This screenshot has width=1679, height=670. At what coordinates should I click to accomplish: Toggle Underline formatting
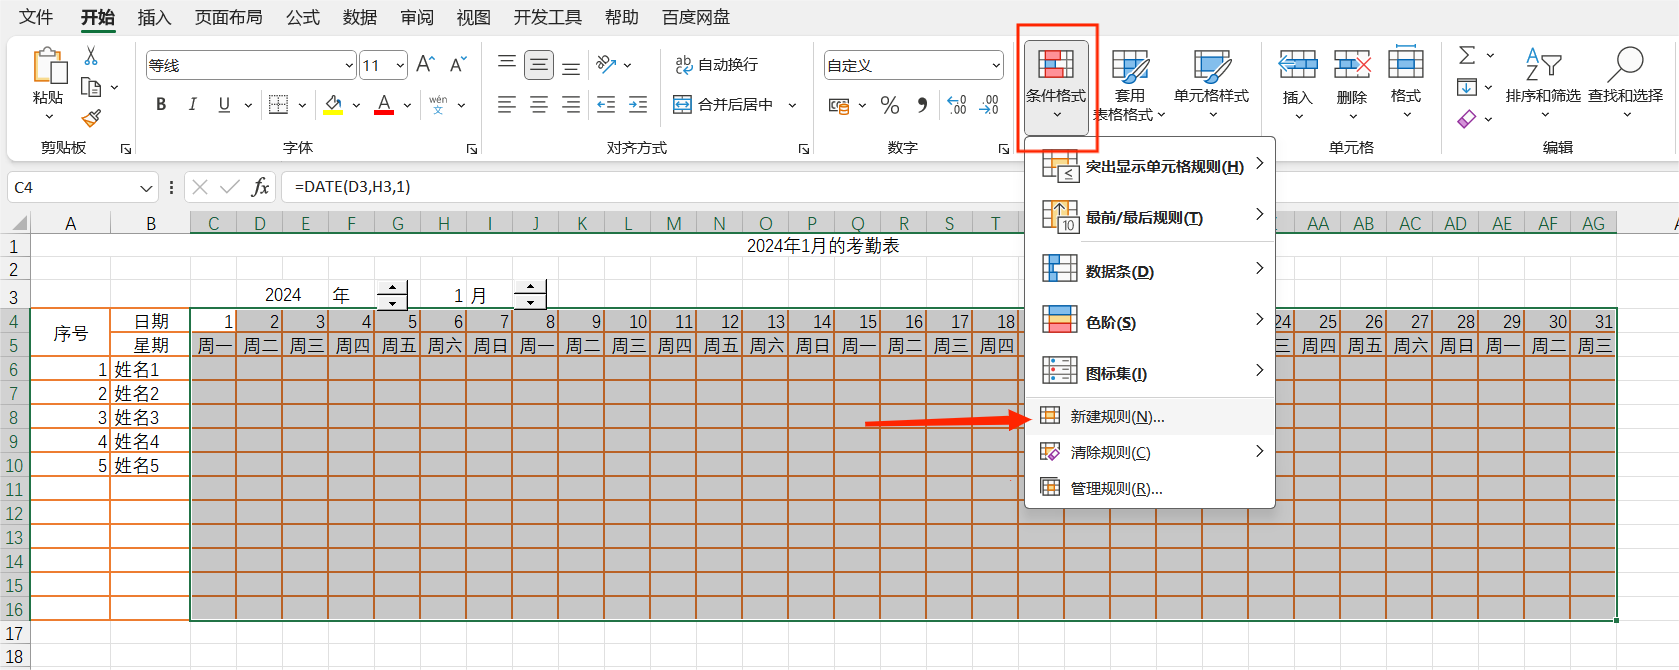click(224, 104)
